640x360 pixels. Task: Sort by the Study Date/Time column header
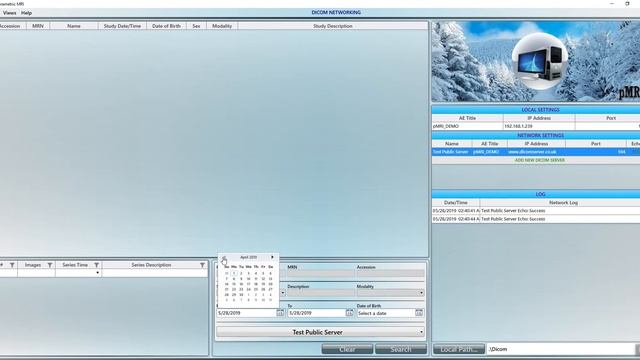point(122,26)
